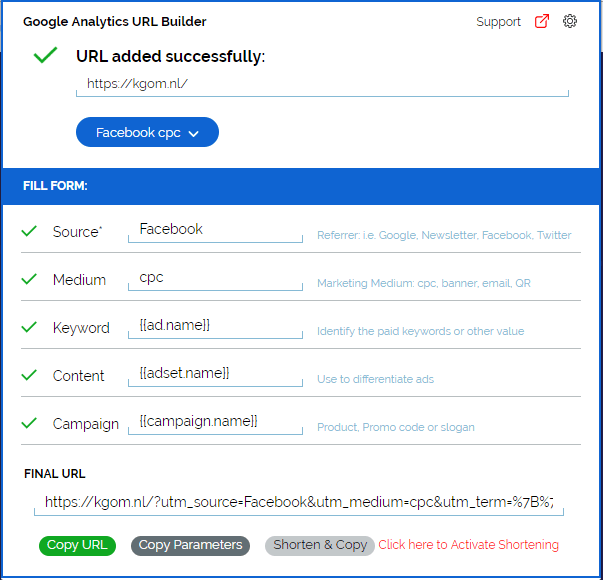
Task: Click the green checkmark next to URL added
Action: point(45,56)
